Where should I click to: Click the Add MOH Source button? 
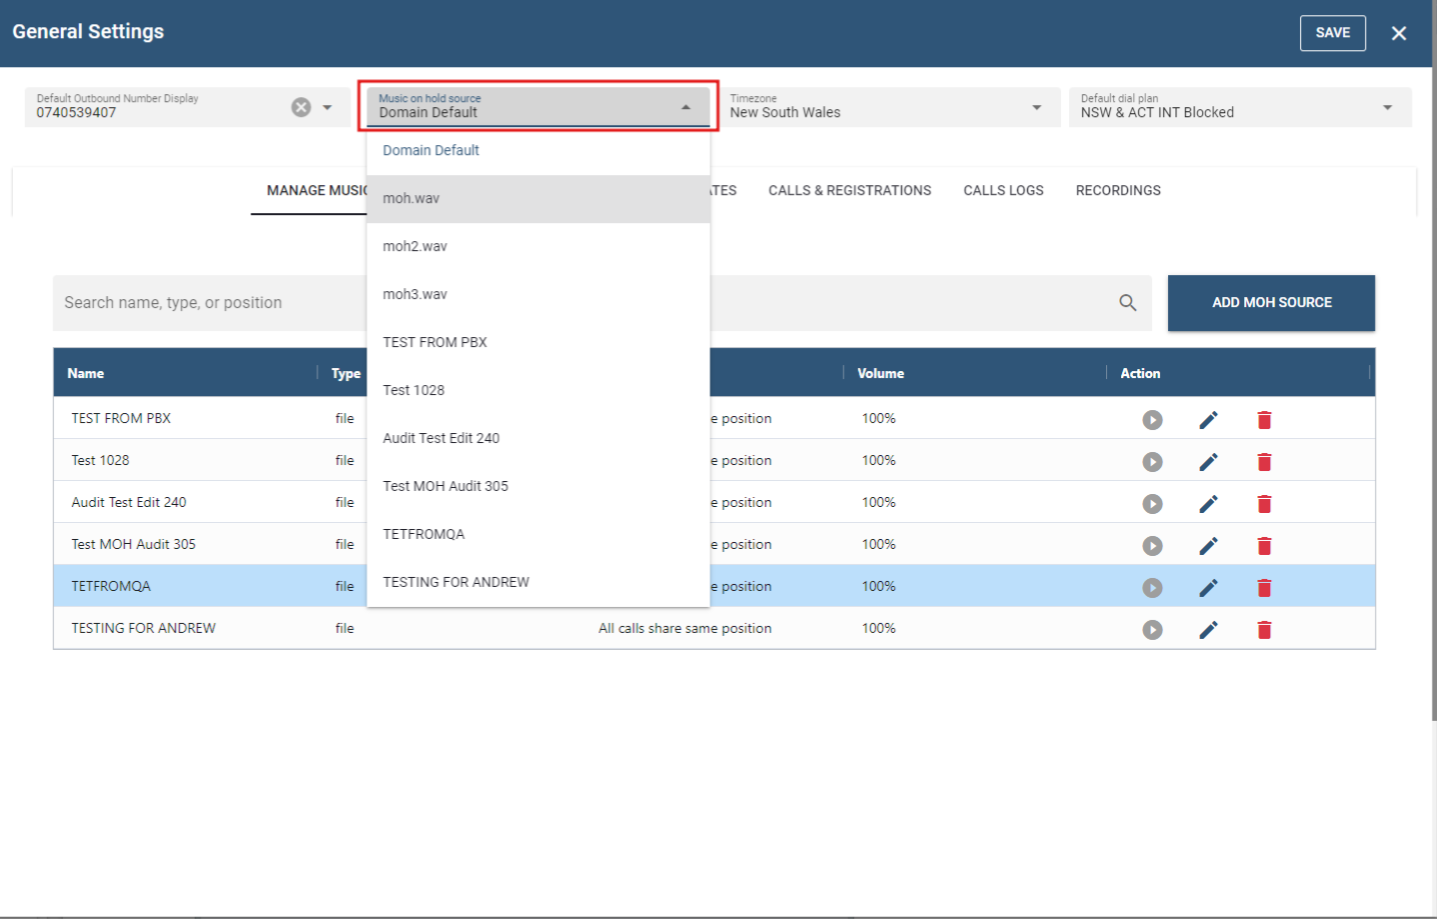pyautogui.click(x=1271, y=303)
